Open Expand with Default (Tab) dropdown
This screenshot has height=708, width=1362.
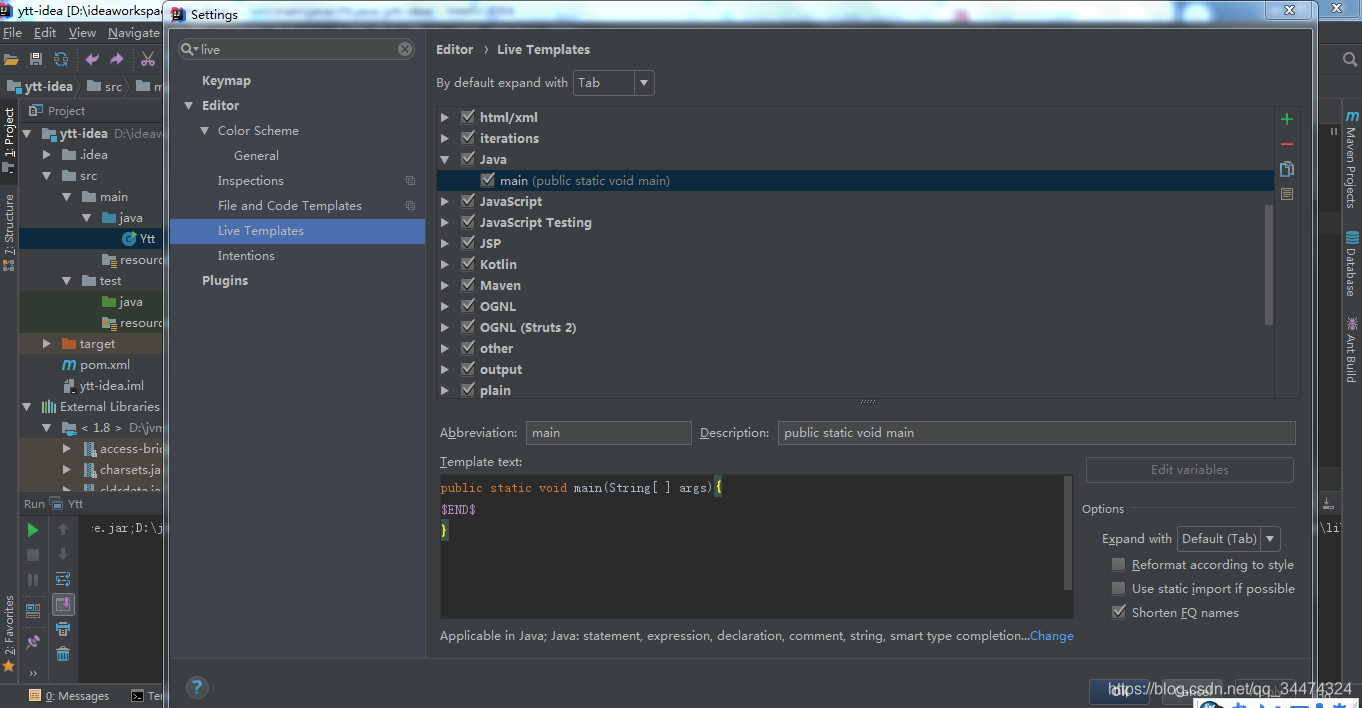[x=1229, y=539]
